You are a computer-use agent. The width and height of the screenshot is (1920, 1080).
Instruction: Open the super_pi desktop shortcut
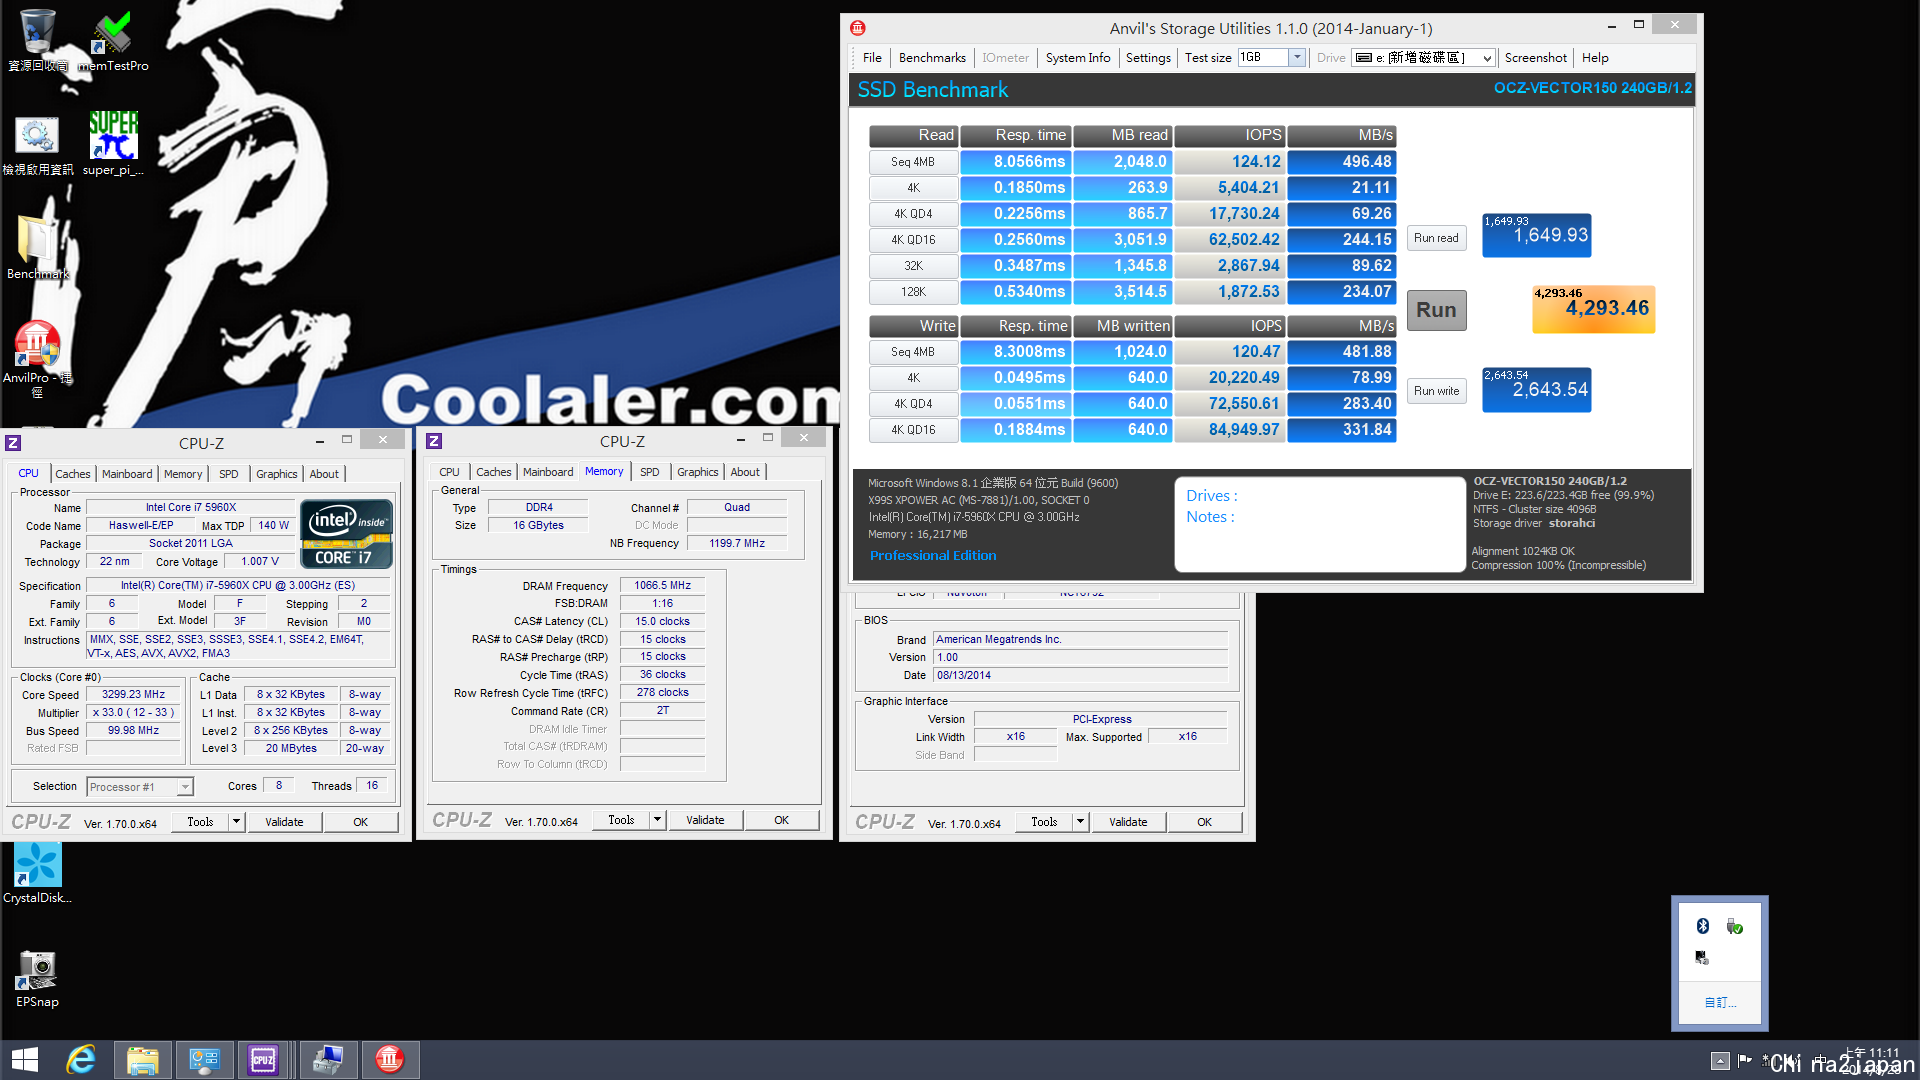[112, 143]
